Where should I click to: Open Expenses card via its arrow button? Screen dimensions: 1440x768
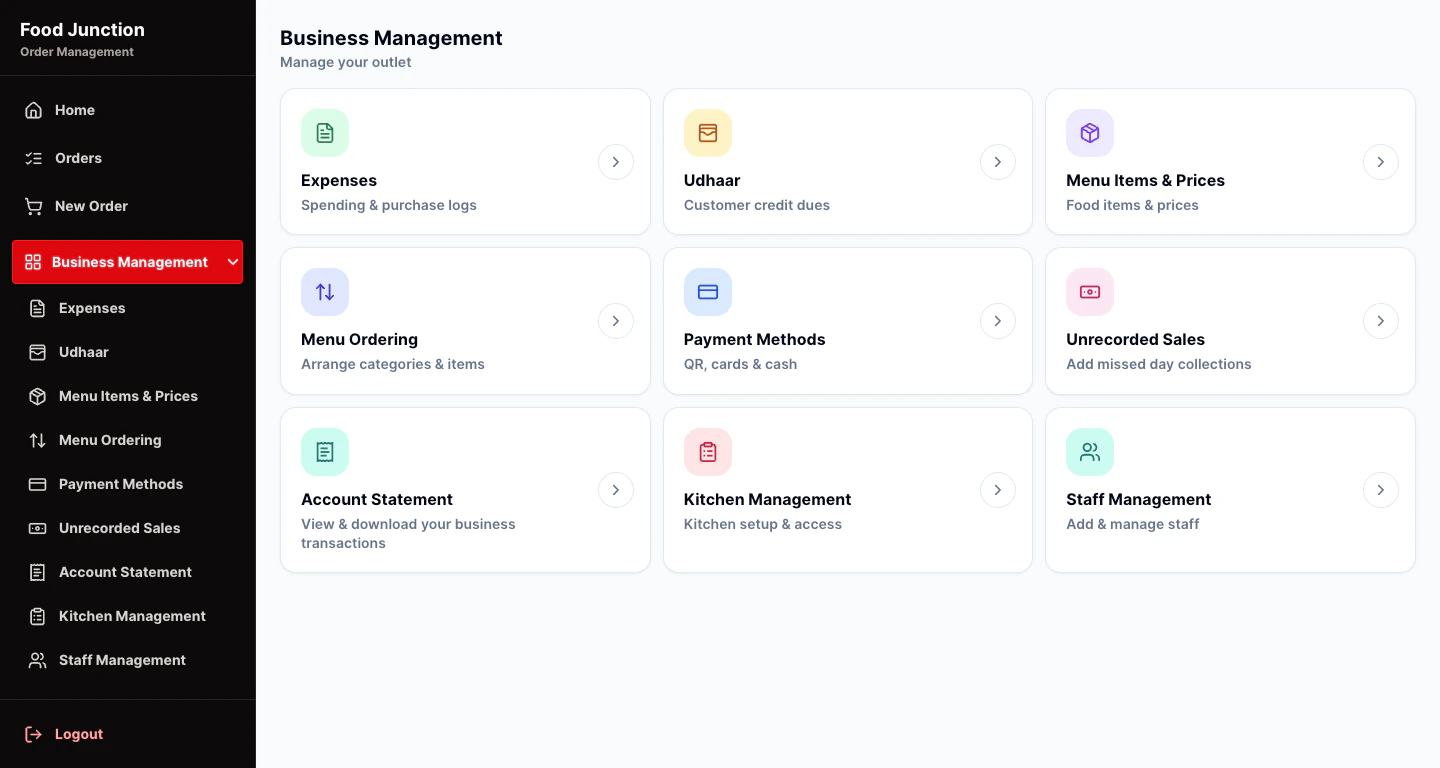pos(616,162)
